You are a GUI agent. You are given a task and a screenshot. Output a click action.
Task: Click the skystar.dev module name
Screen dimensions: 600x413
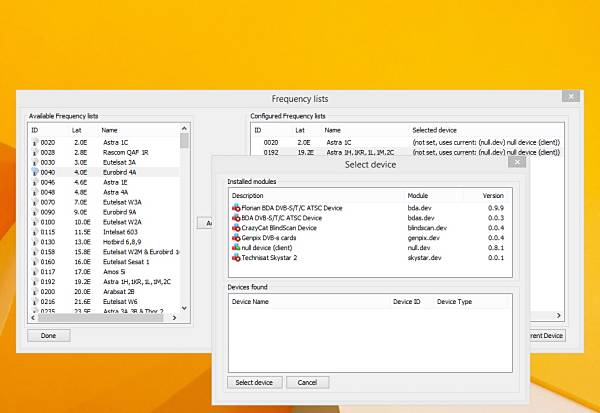point(424,258)
